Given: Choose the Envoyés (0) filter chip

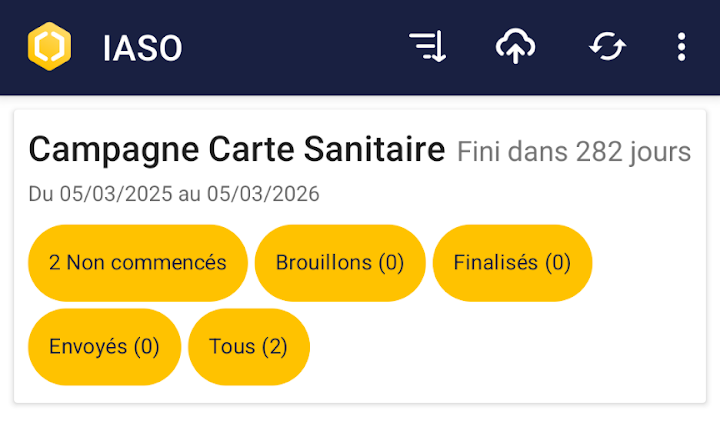Looking at the screenshot, I should tap(104, 347).
